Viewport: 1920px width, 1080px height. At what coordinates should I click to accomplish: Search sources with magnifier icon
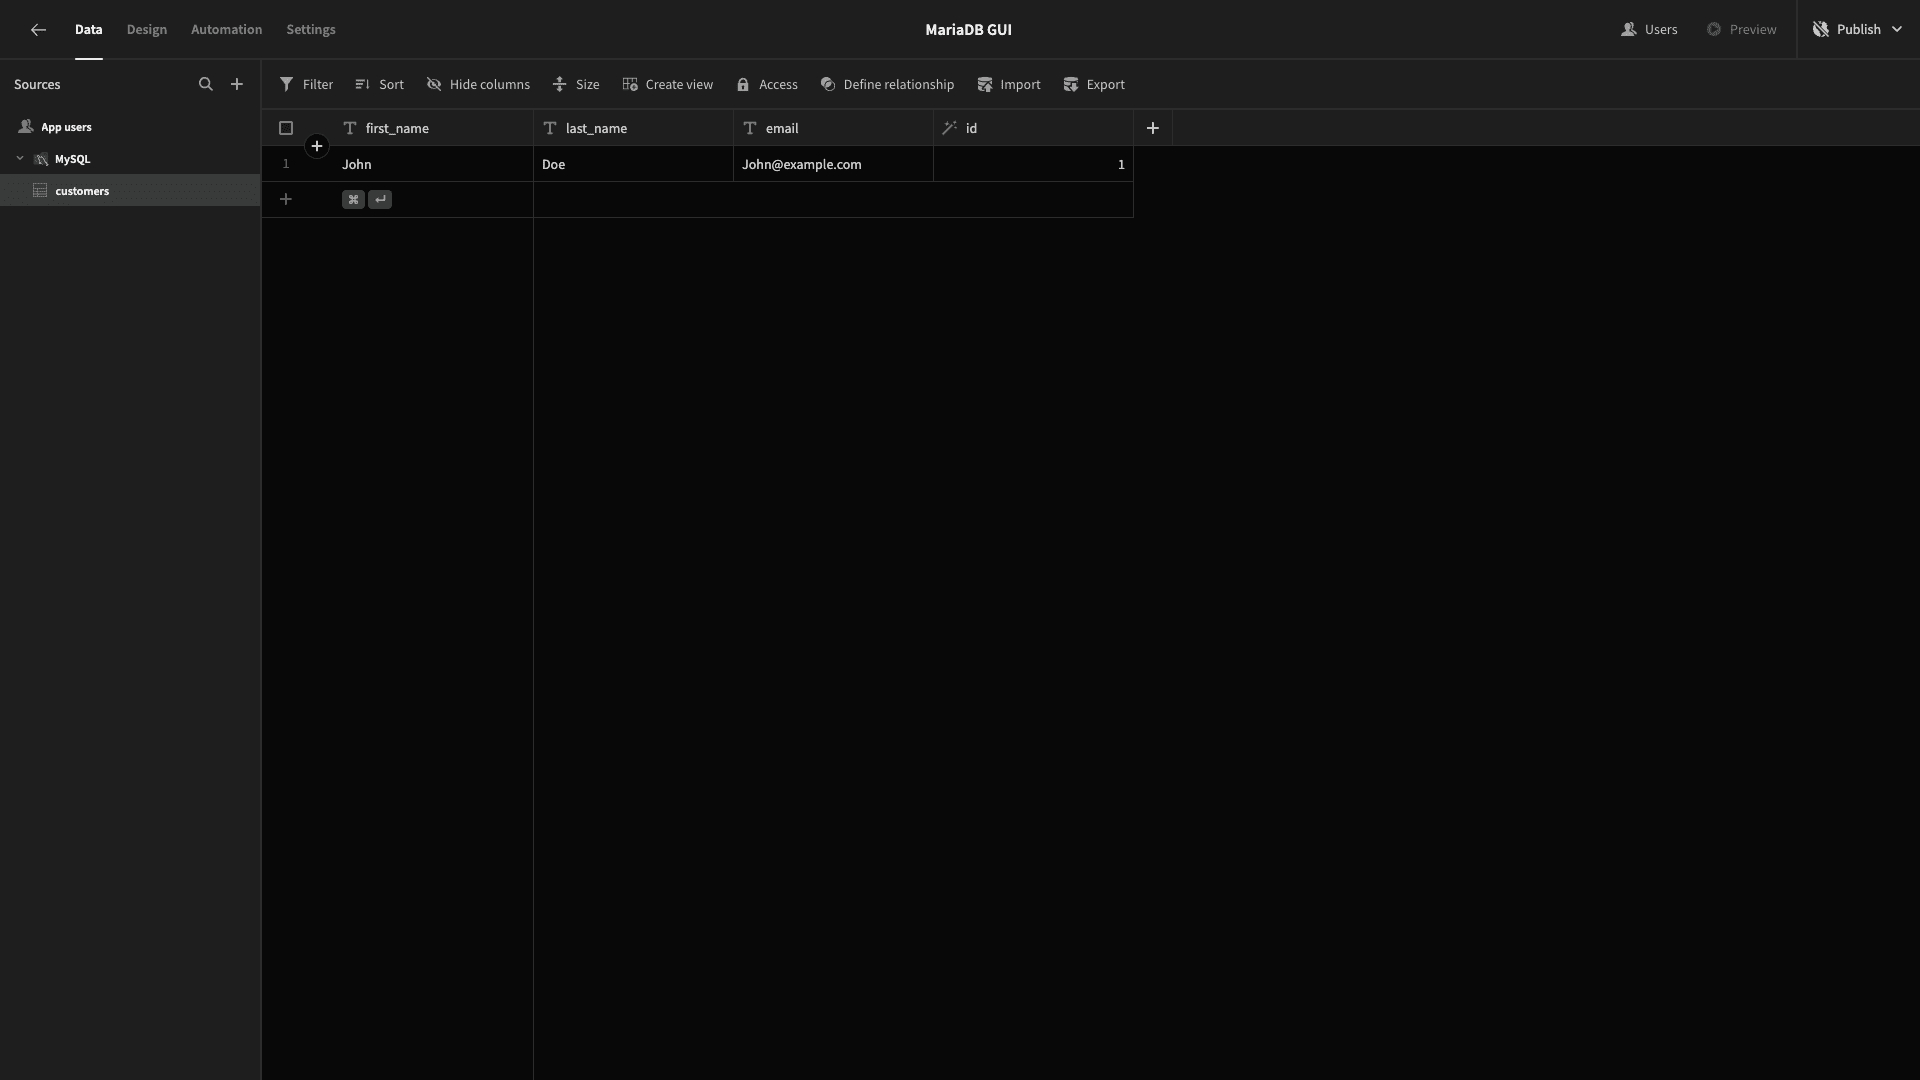coord(206,85)
